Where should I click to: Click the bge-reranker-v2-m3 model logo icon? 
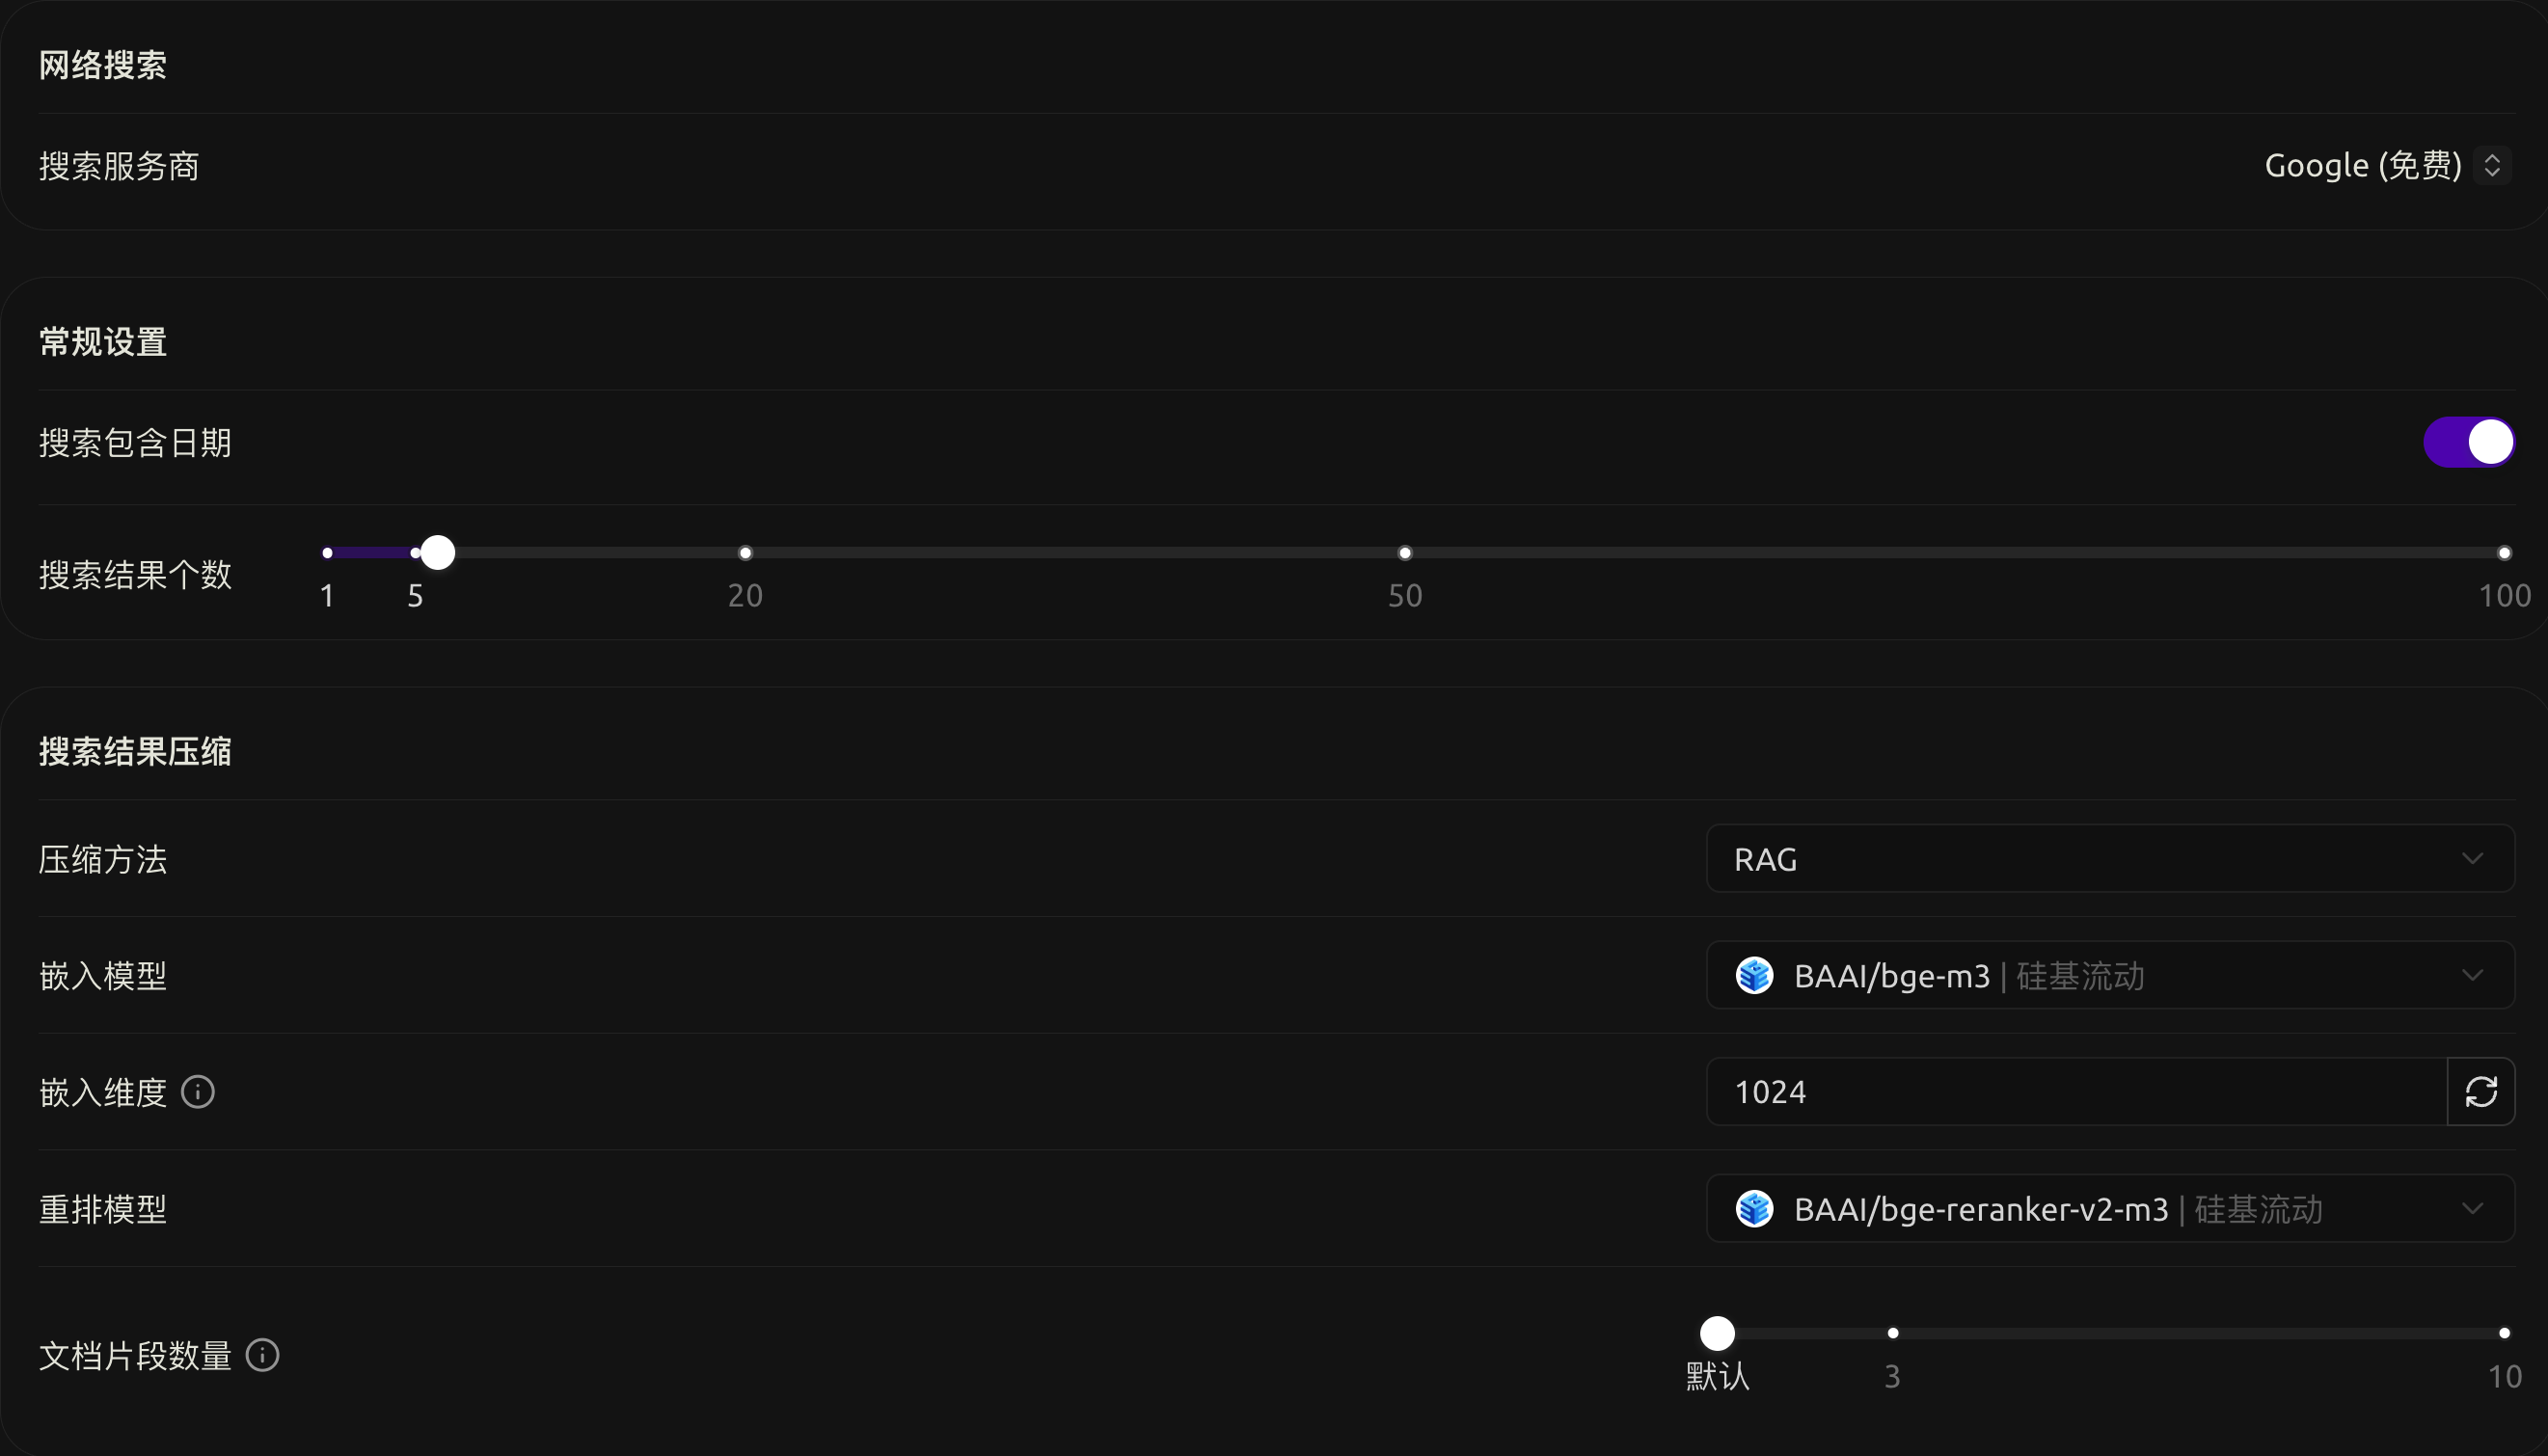(1754, 1209)
